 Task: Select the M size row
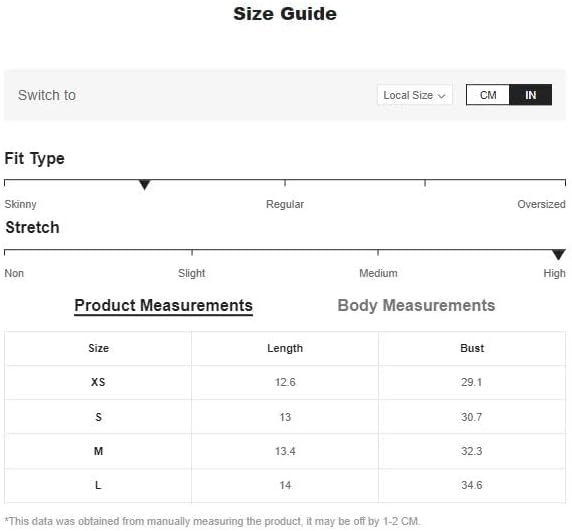285,451
